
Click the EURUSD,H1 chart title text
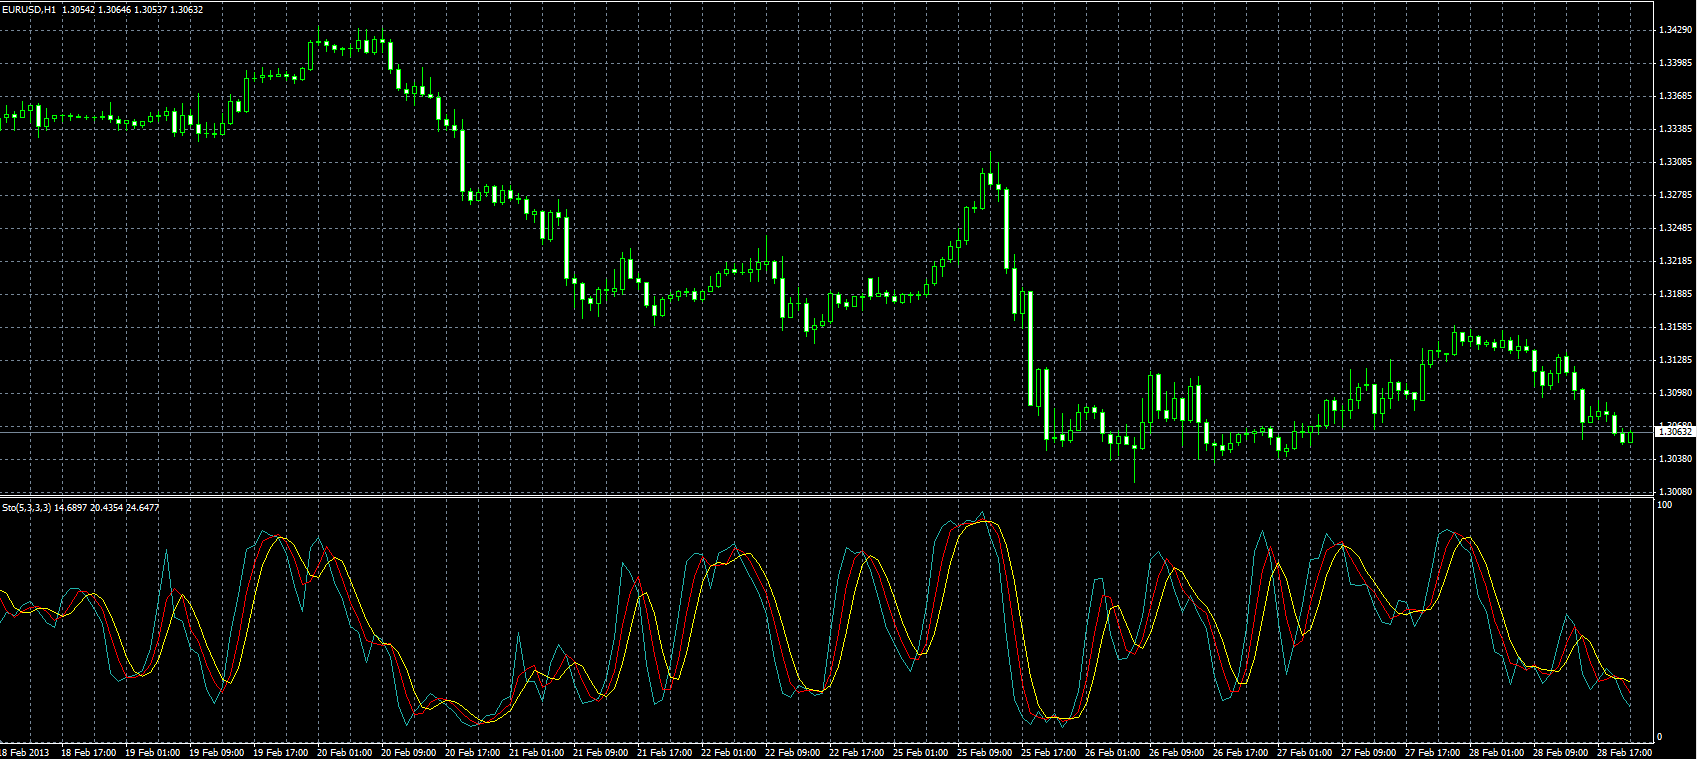[x=29, y=9]
